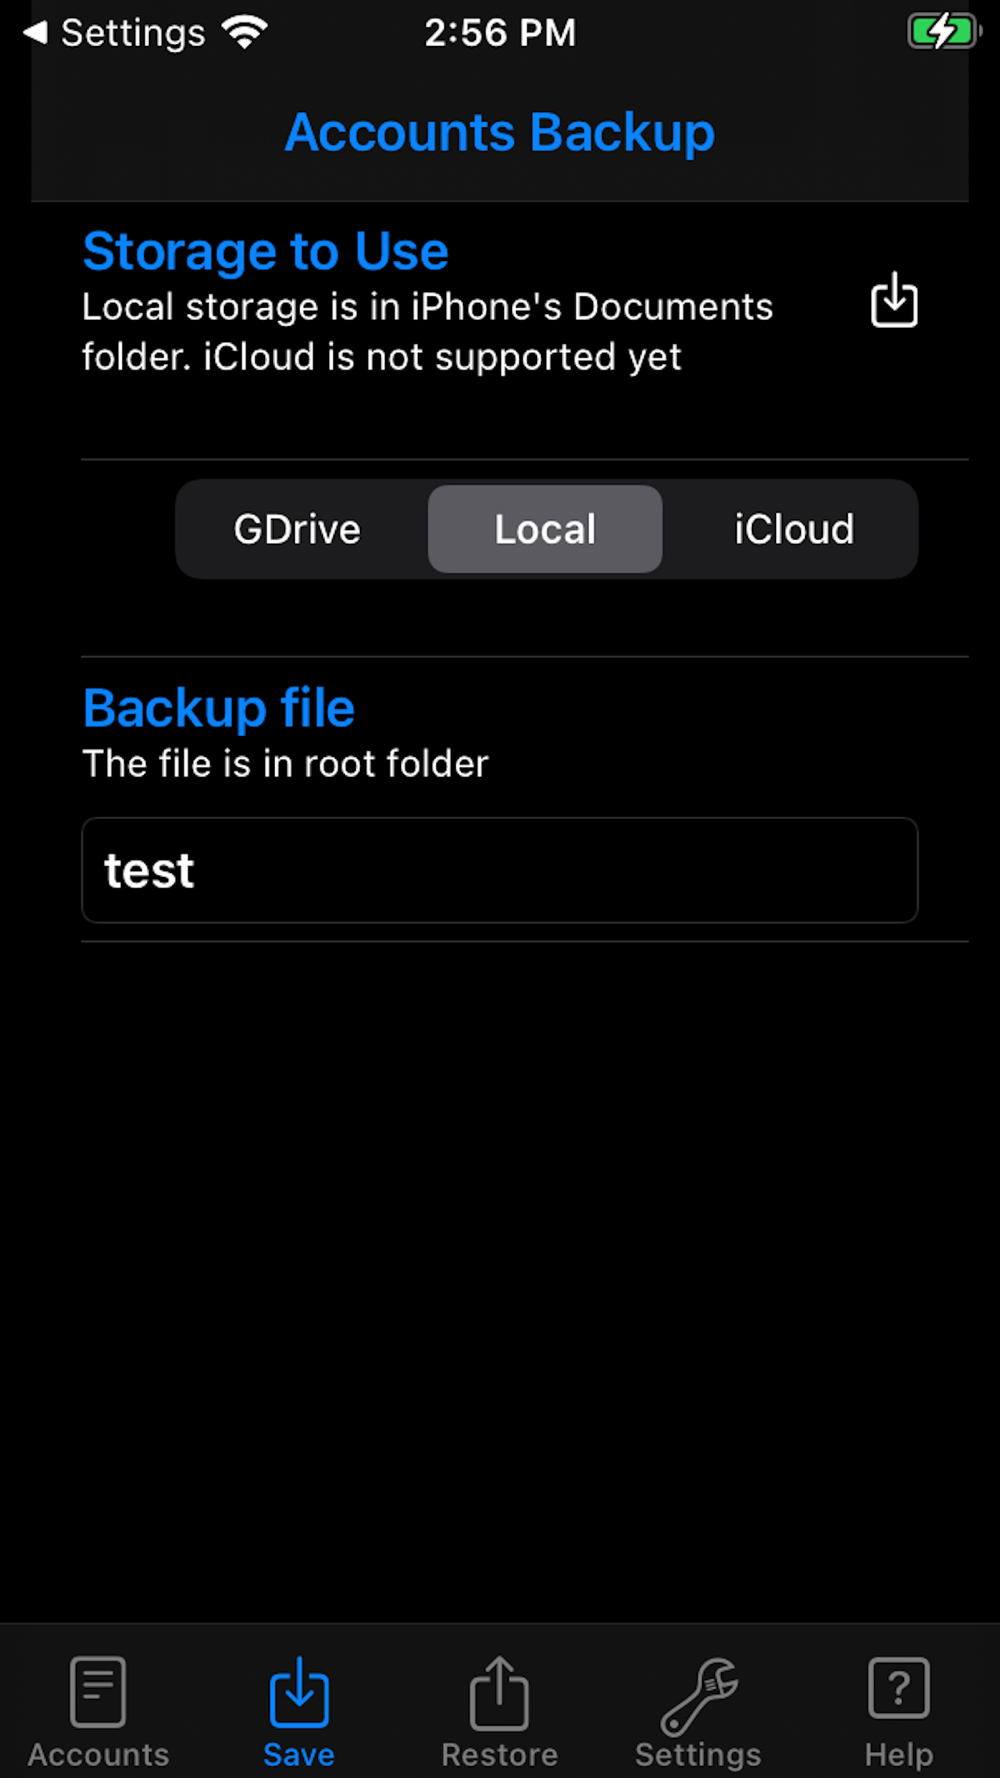This screenshot has height=1778, width=1000.
Task: Click the backup file name field
Action: [500, 870]
